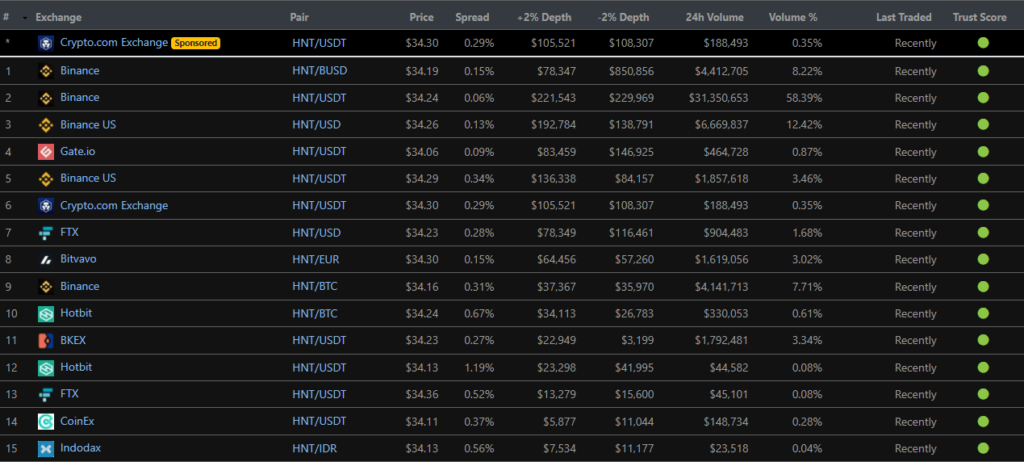Screen dimensions: 1024x462
Task: Click the FTX logo in row 7
Action: click(46, 233)
